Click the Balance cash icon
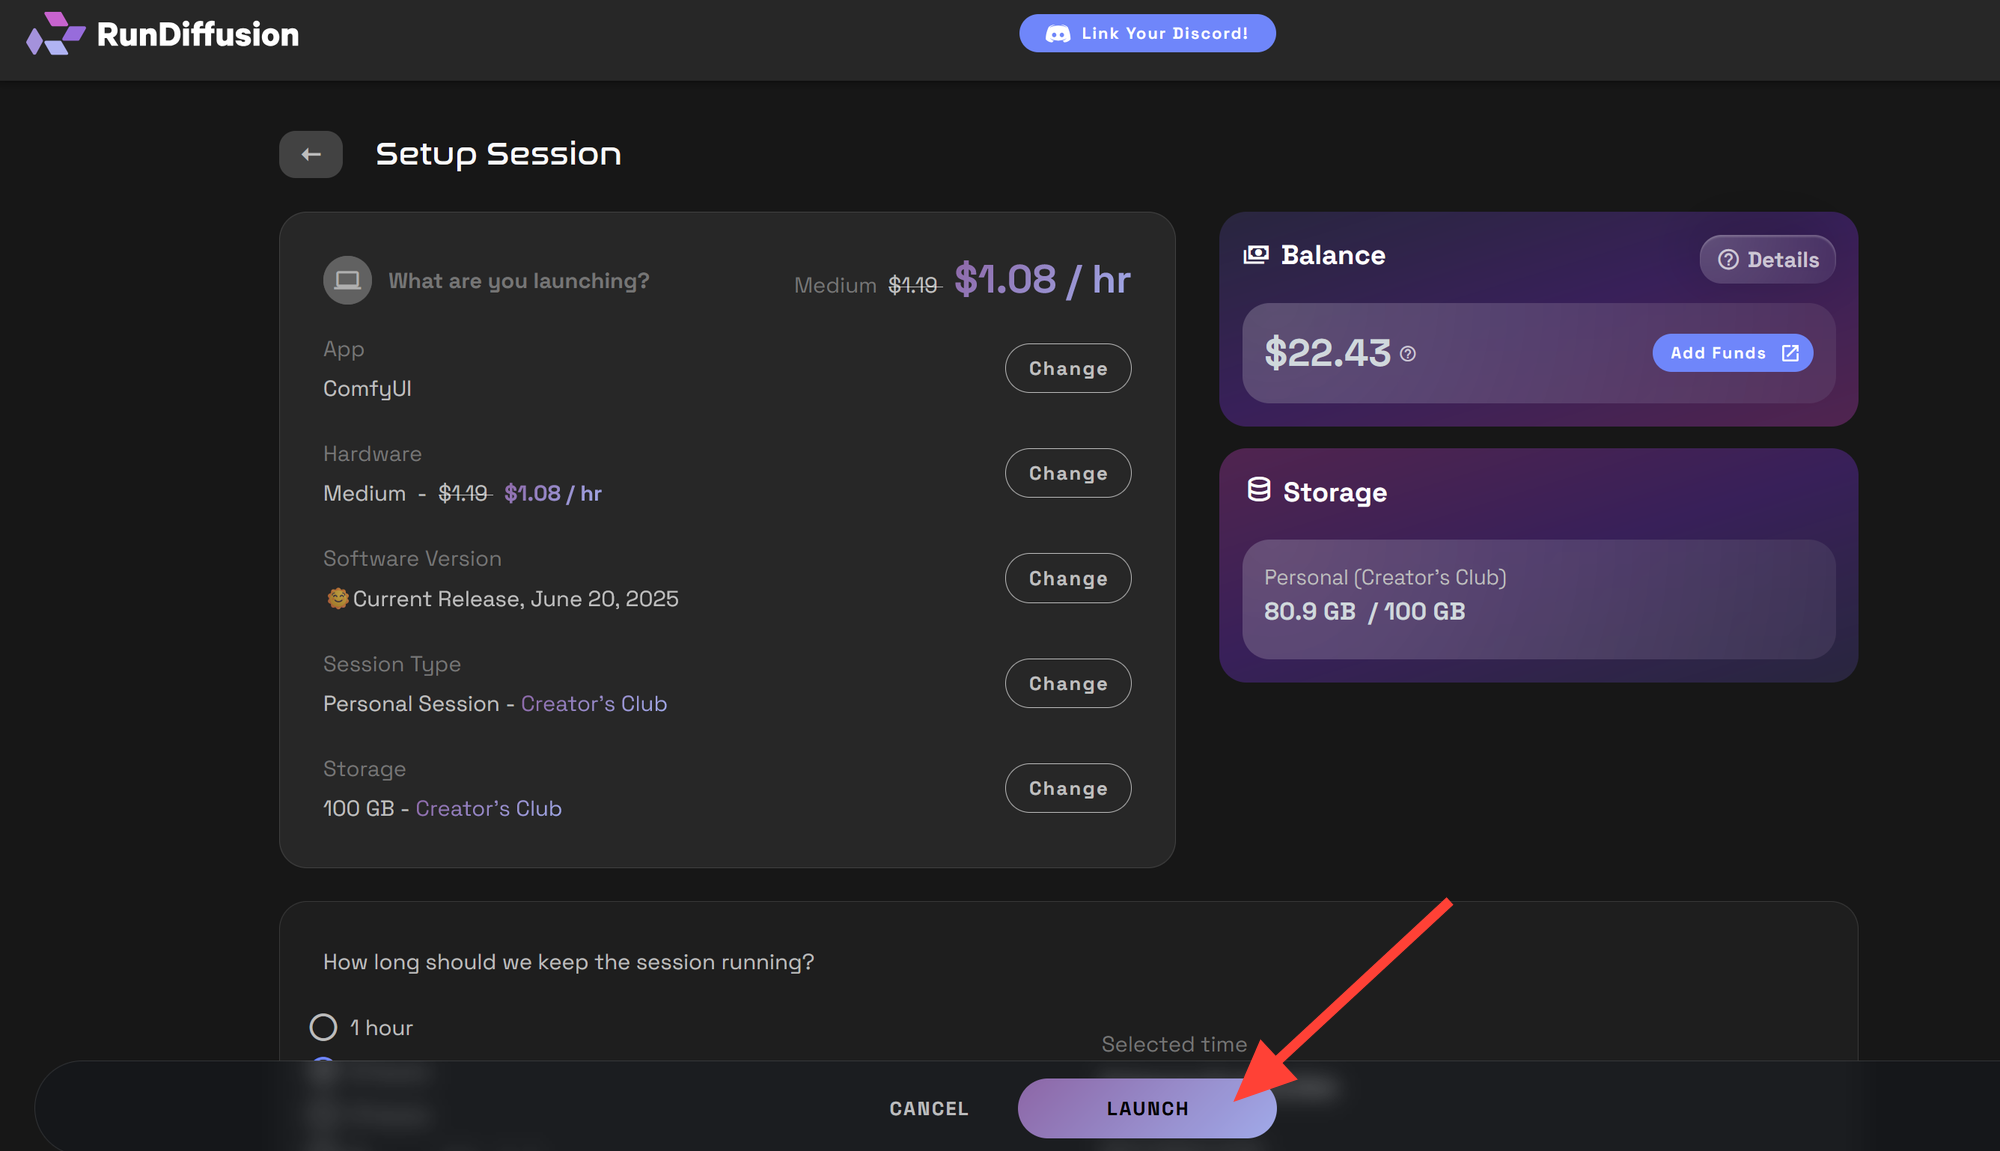 click(1256, 255)
